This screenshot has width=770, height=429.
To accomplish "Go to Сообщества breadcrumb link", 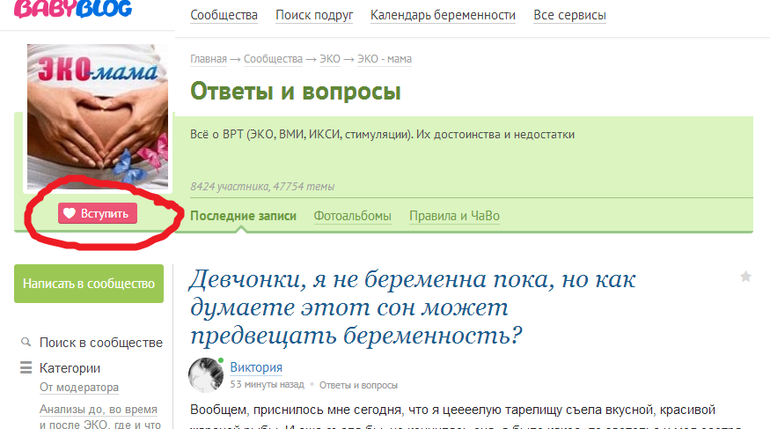I will tap(273, 59).
